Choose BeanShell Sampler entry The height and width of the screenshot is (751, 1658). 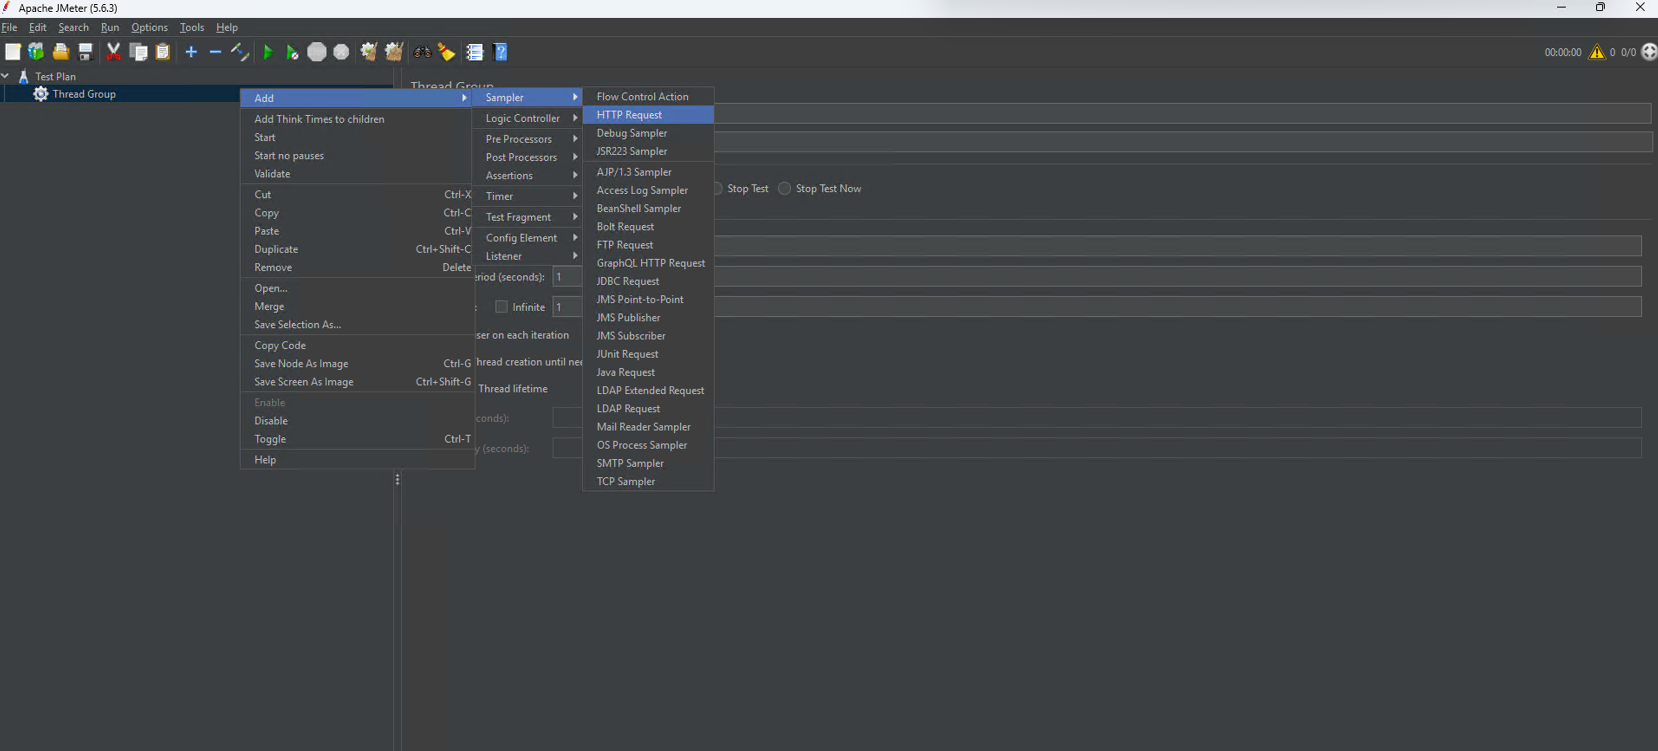click(648, 208)
